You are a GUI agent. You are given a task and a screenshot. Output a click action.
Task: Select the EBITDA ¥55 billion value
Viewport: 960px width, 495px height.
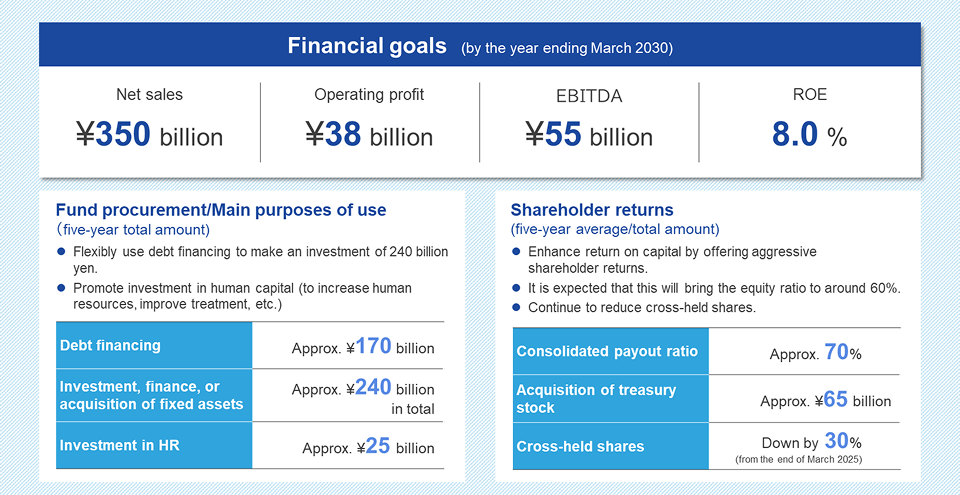[588, 135]
